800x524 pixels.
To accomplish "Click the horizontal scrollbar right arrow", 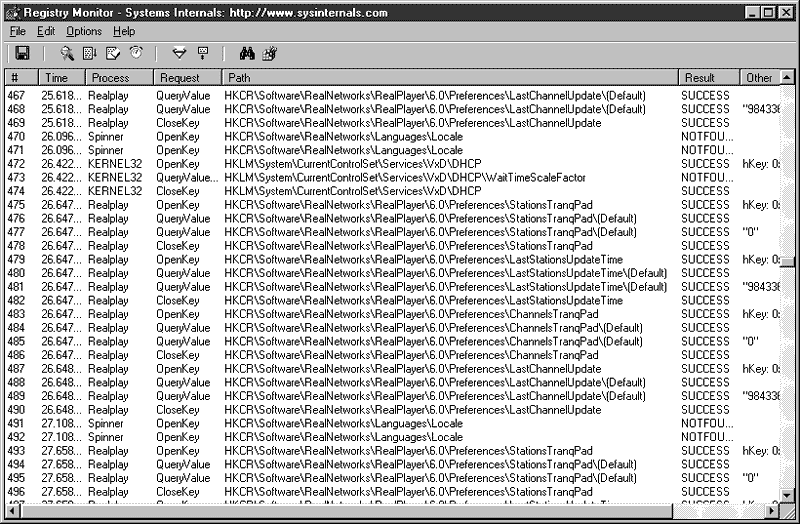I will 772,510.
